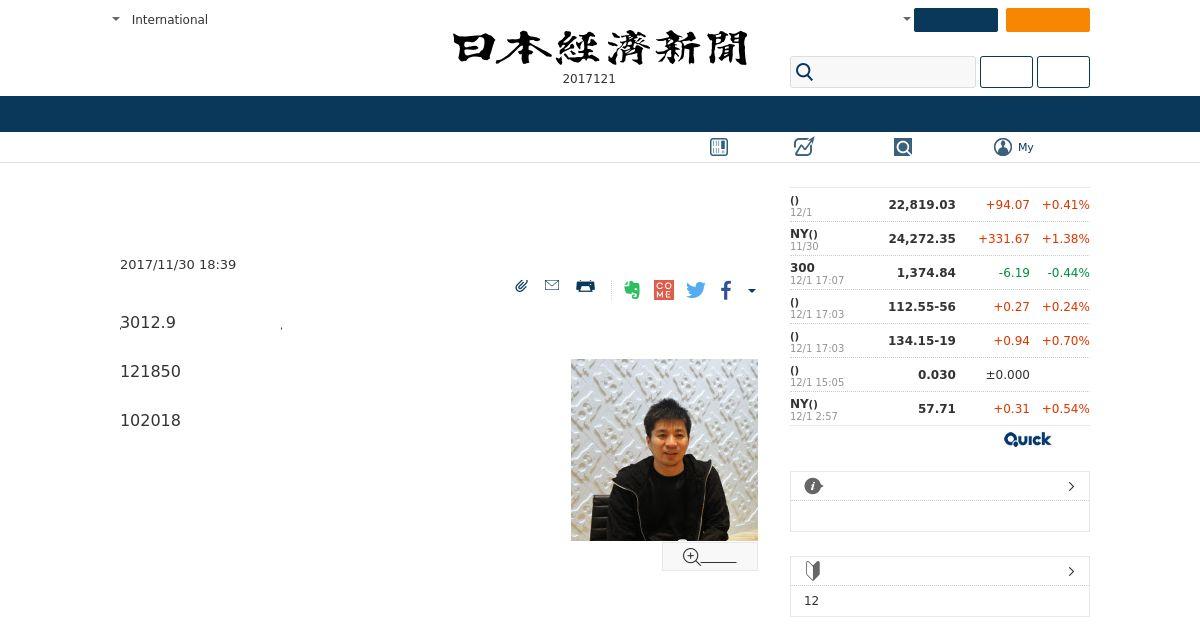The width and height of the screenshot is (1200, 630).
Task: Click the -6.19 change value
Action: (x=1014, y=273)
